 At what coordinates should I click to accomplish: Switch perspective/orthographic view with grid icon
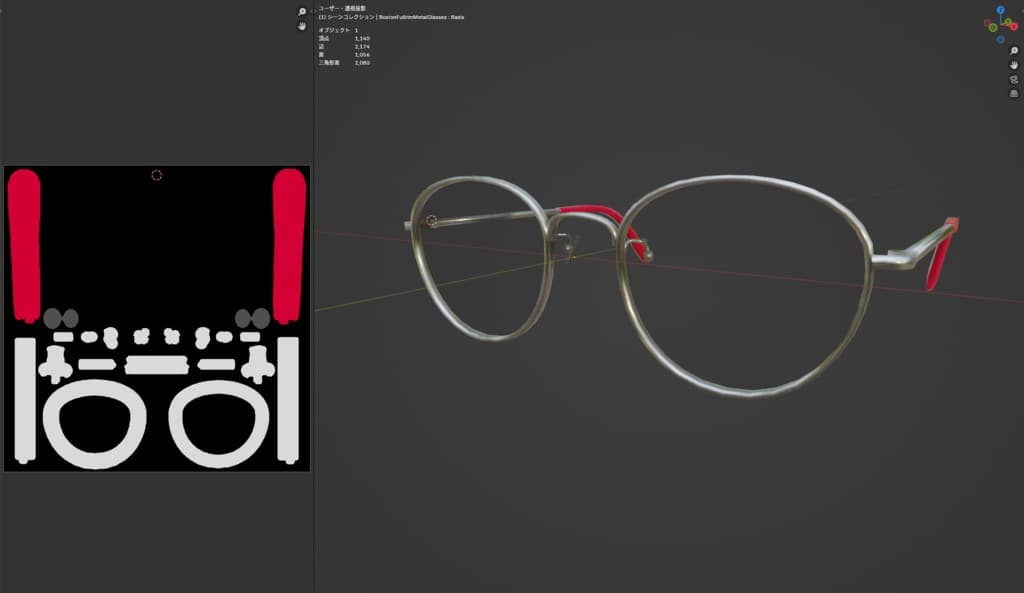pos(1014,94)
